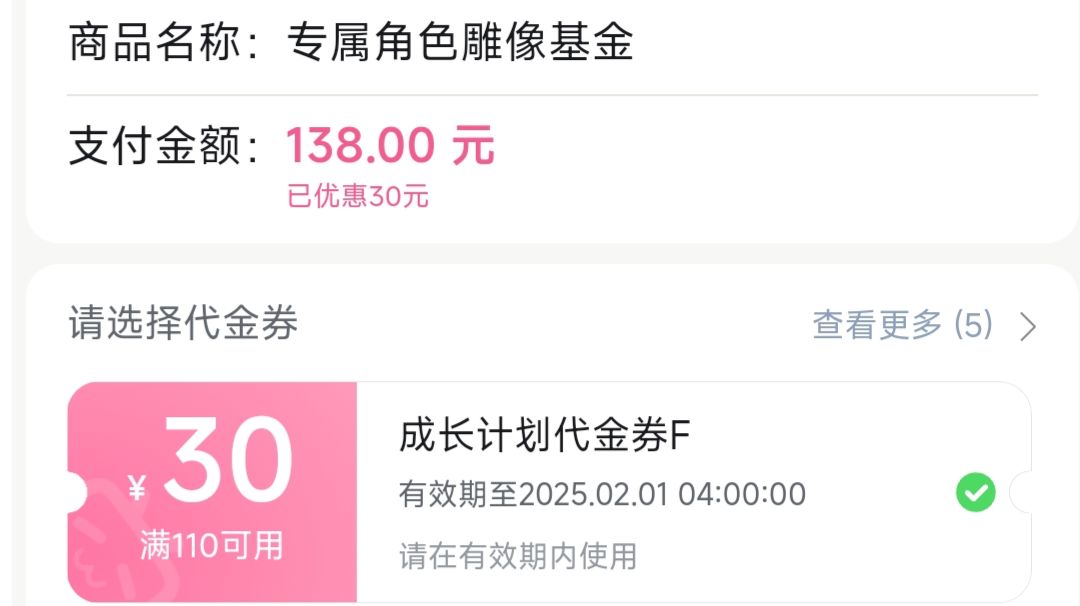Image resolution: width=1080 pixels, height=606 pixels.
Task: Click the divider line under the product name
Action: [552, 95]
